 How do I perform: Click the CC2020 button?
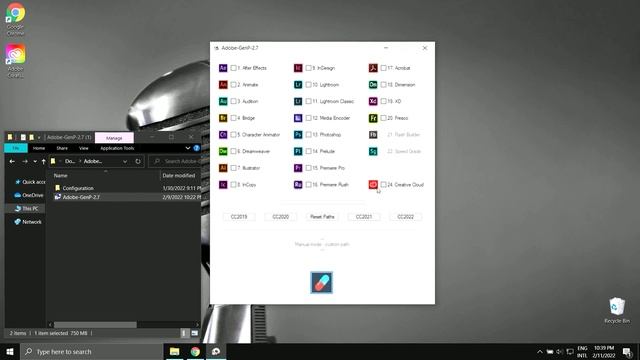tap(281, 217)
